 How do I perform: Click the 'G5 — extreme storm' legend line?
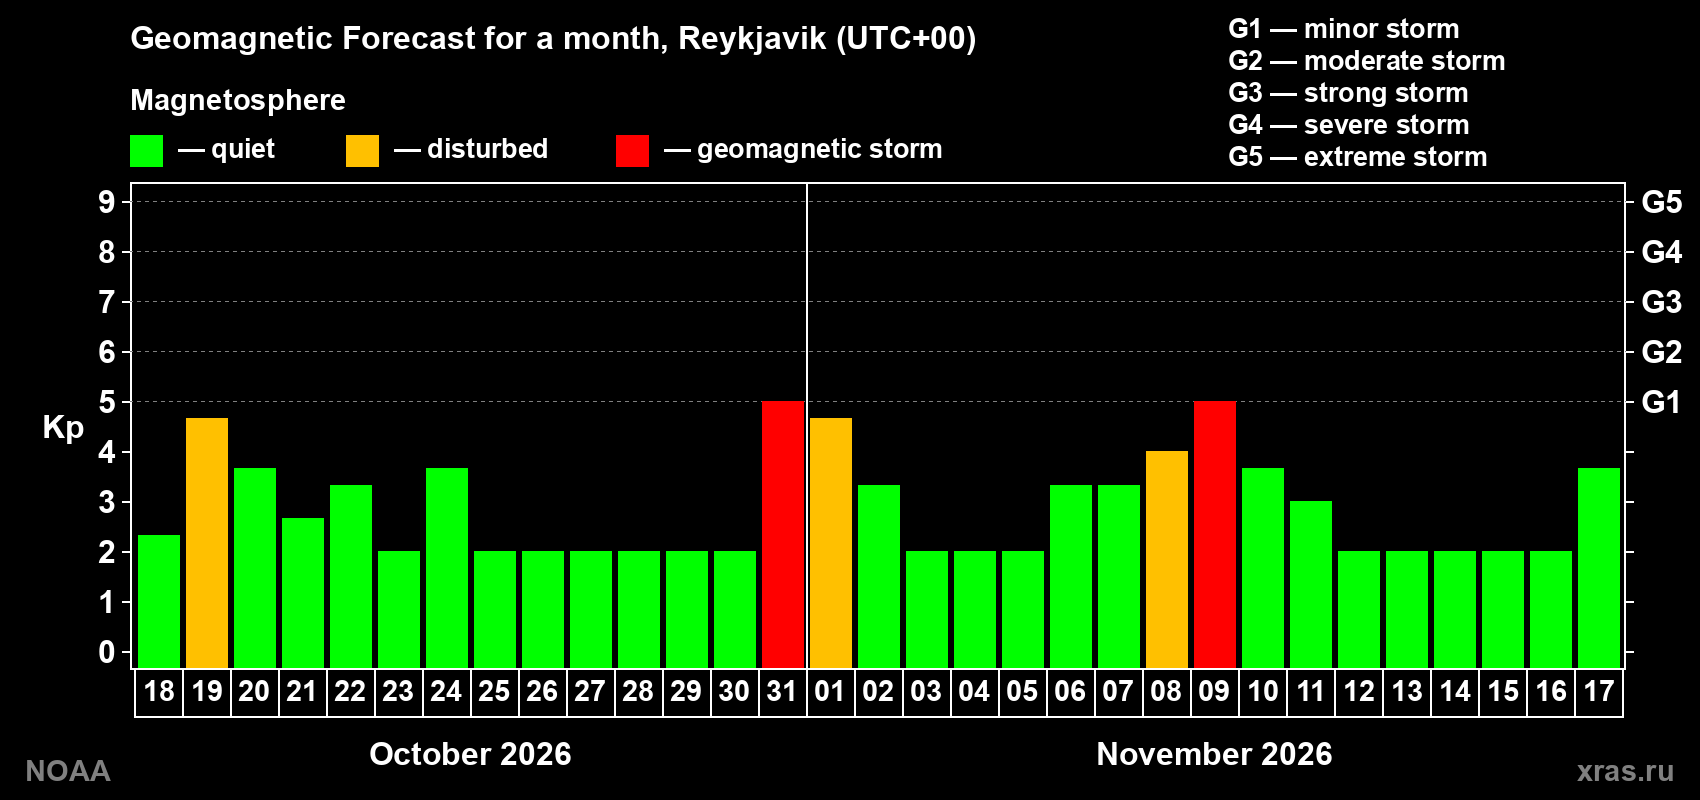point(1358,157)
